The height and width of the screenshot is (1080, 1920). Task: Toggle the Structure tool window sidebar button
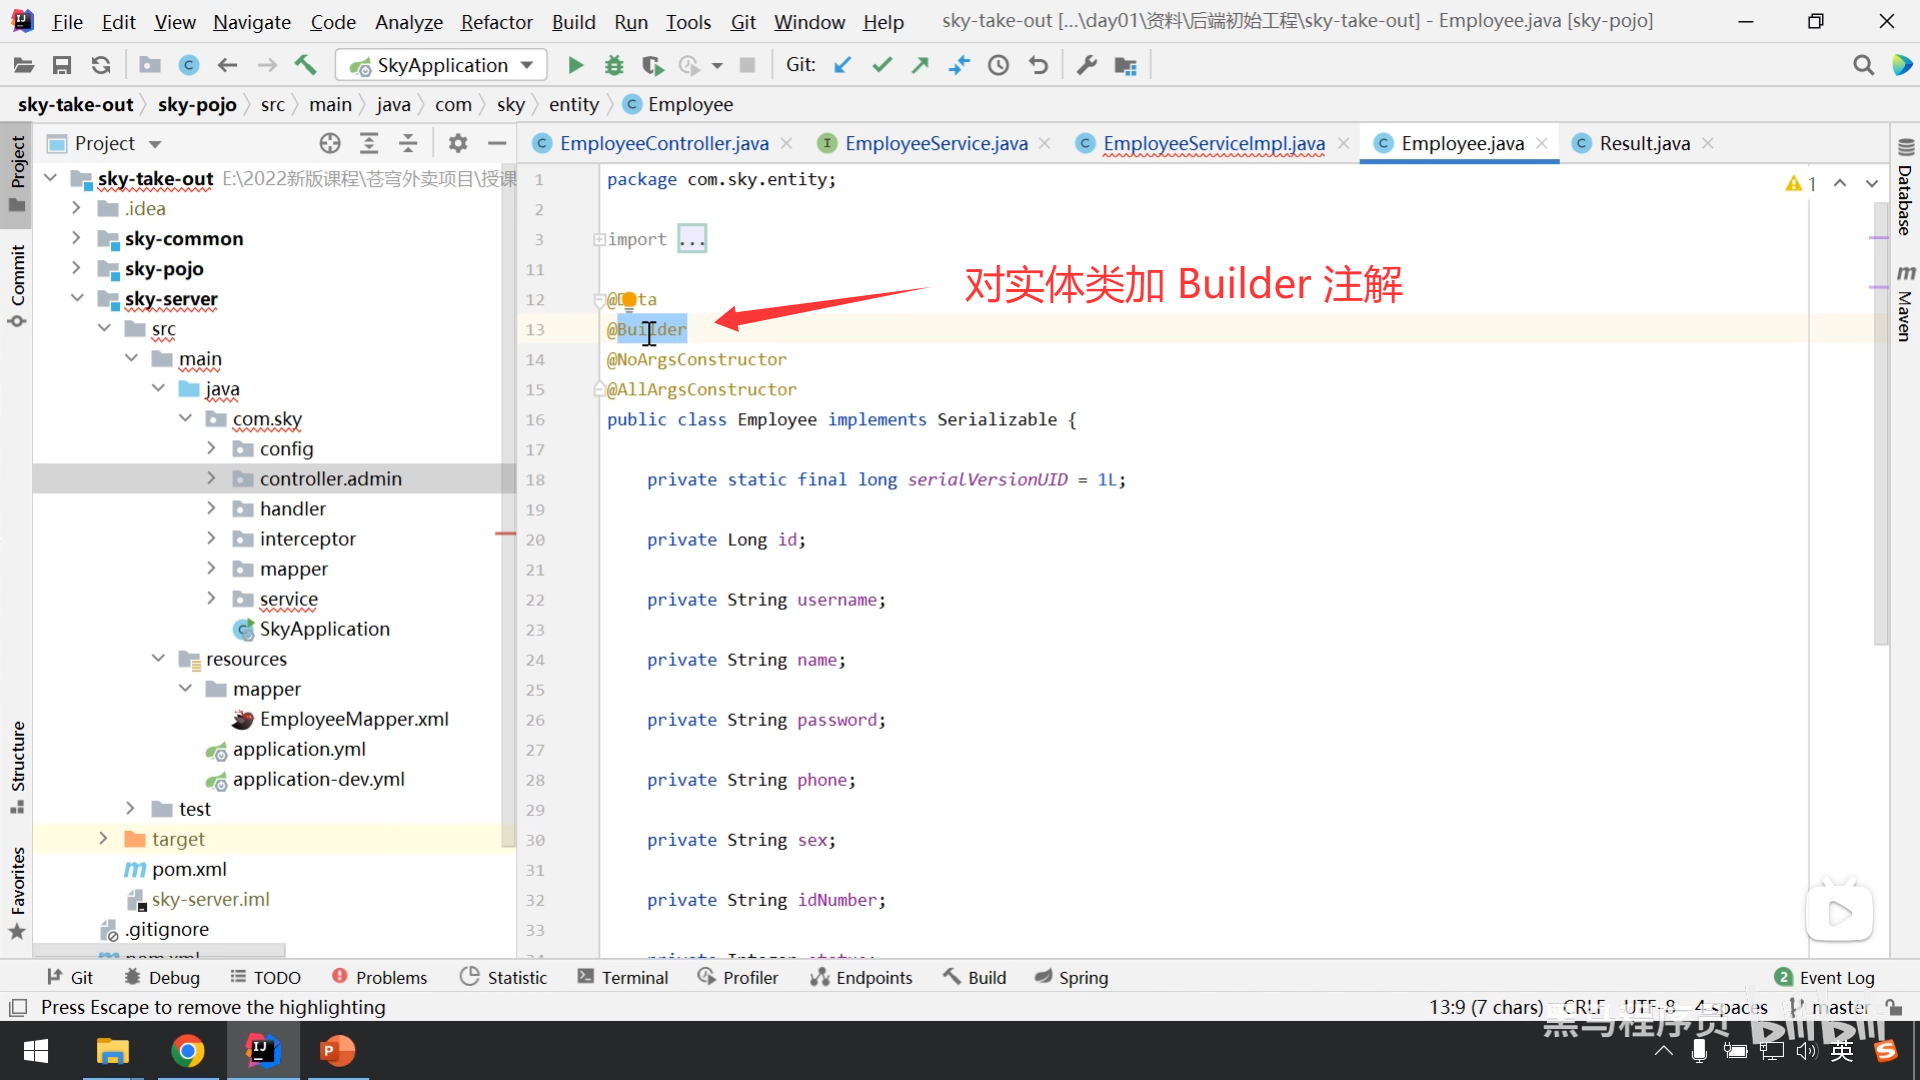point(17,765)
